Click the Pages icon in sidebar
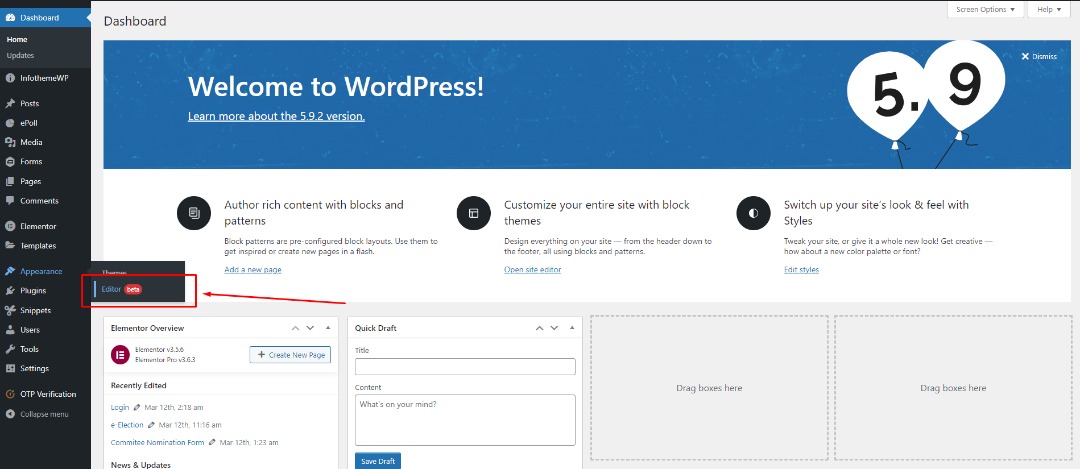This screenshot has width=1080, height=469. point(10,181)
